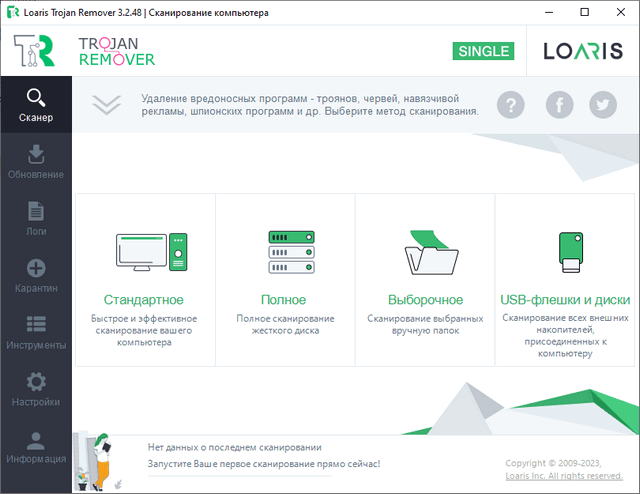Open the Quarantine (Карантин) section
The width and height of the screenshot is (640, 494).
coord(35,276)
